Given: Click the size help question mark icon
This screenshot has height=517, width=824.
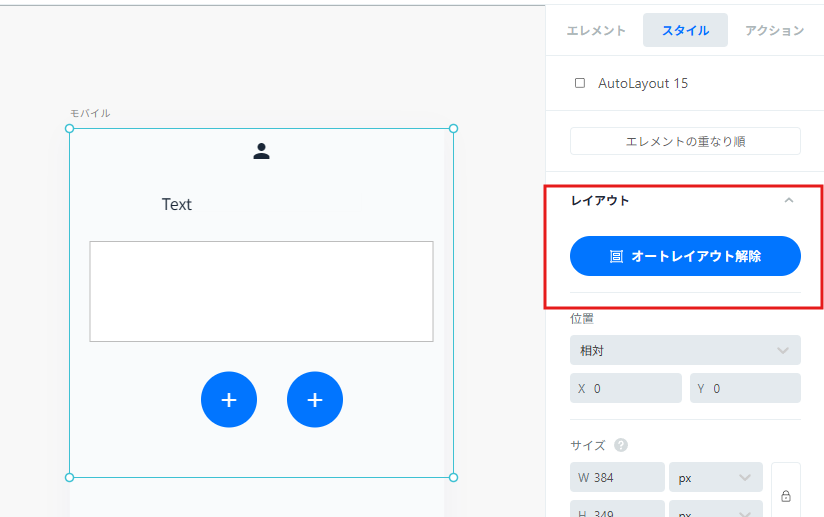Looking at the screenshot, I should pos(621,445).
